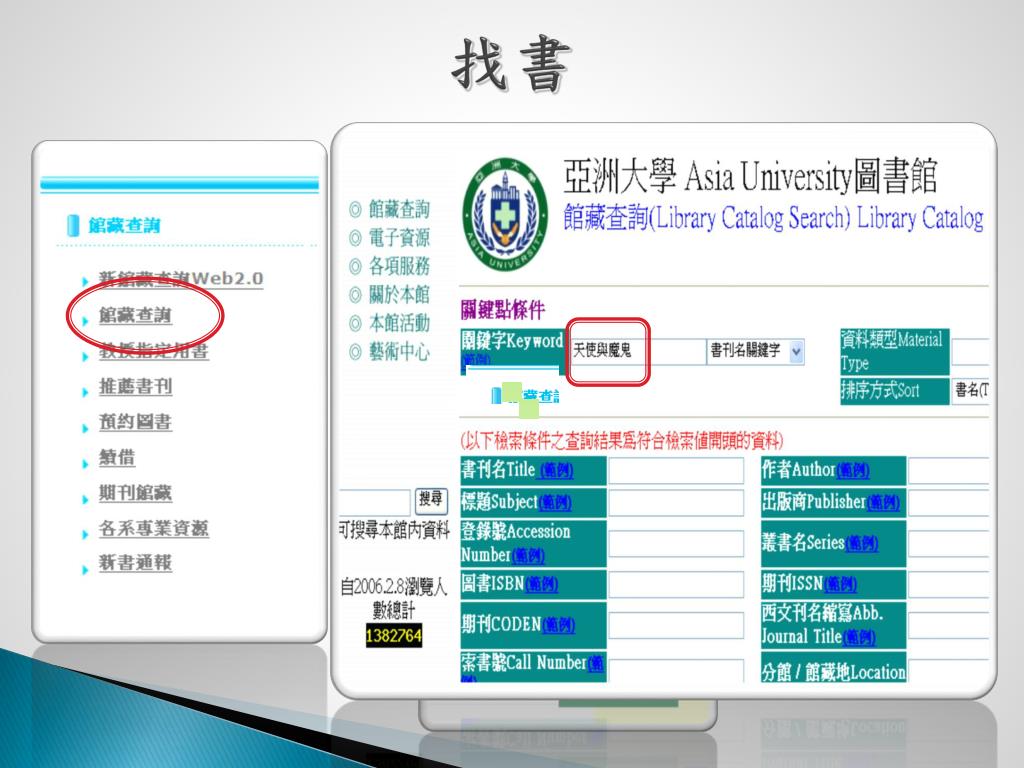Select 館藏查詢 in library navigation menu
The height and width of the screenshot is (768, 1024).
tap(399, 209)
